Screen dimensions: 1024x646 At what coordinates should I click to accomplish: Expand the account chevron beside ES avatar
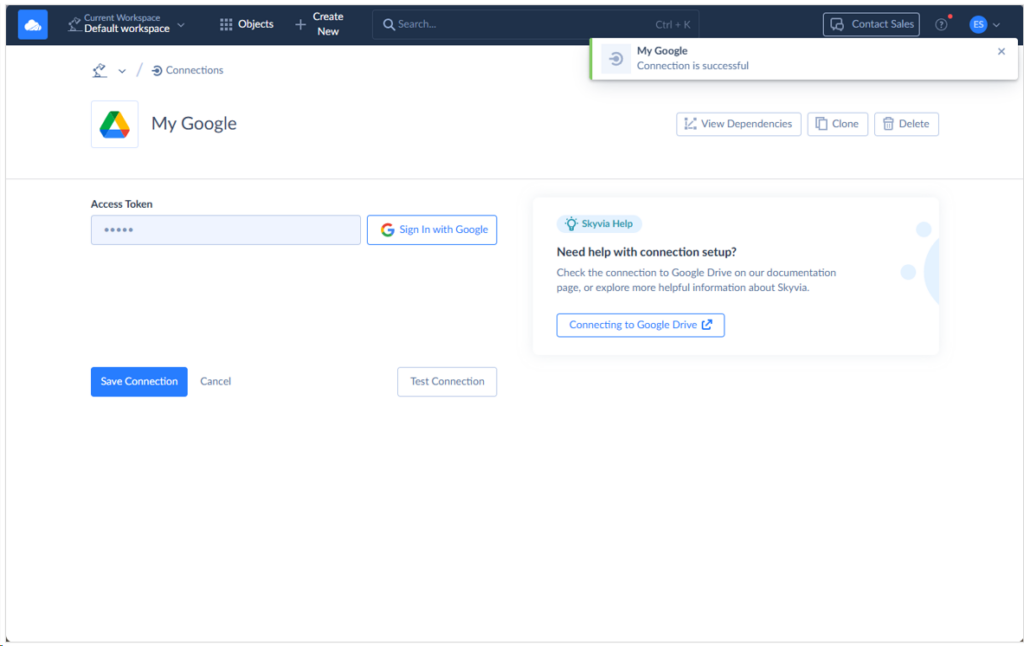point(997,25)
